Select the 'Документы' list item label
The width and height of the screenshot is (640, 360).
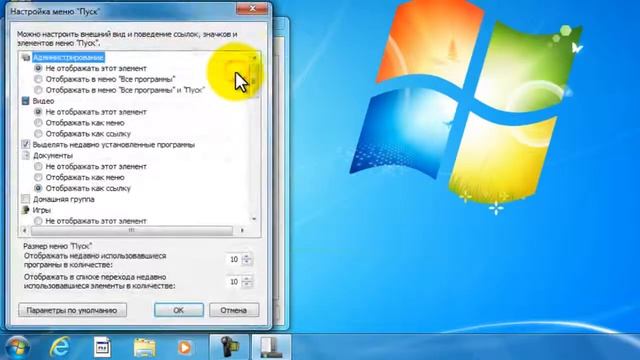[53, 156]
